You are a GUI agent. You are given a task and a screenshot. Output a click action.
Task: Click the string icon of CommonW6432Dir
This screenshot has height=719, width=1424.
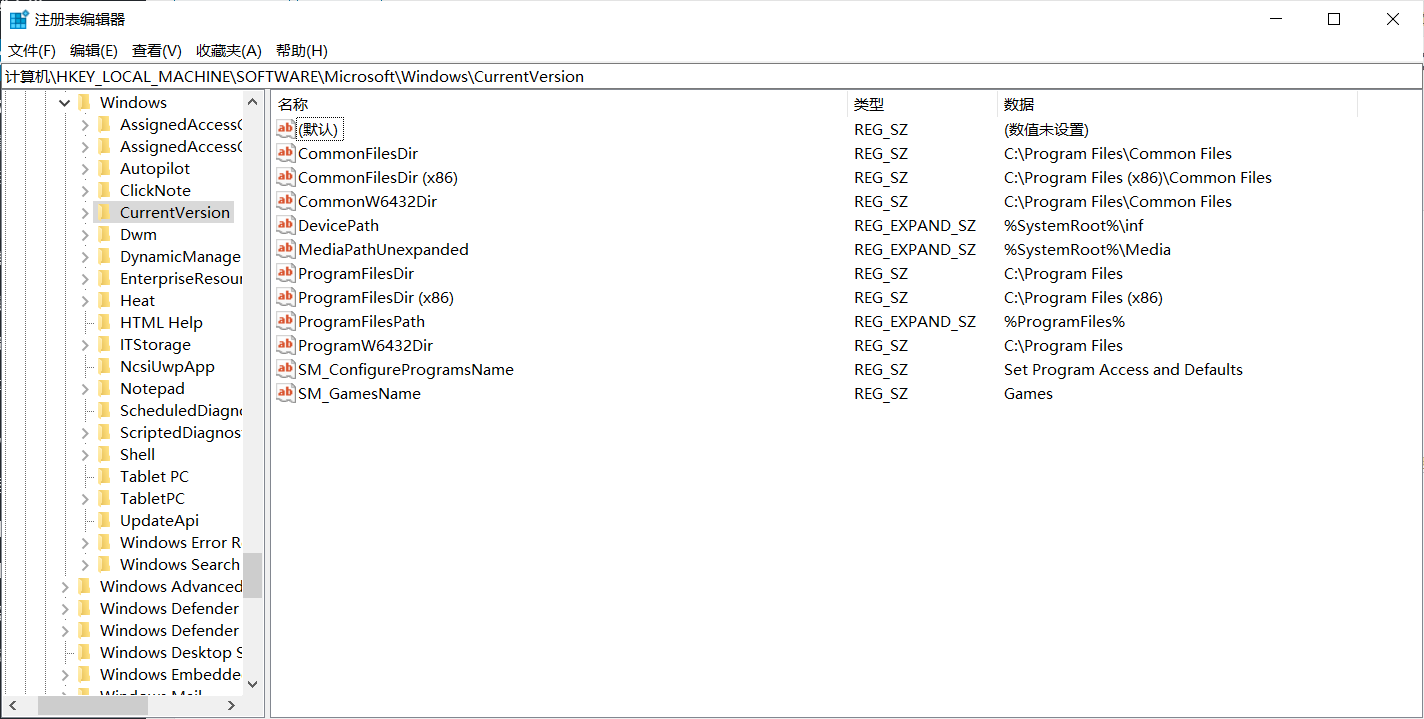coord(286,201)
